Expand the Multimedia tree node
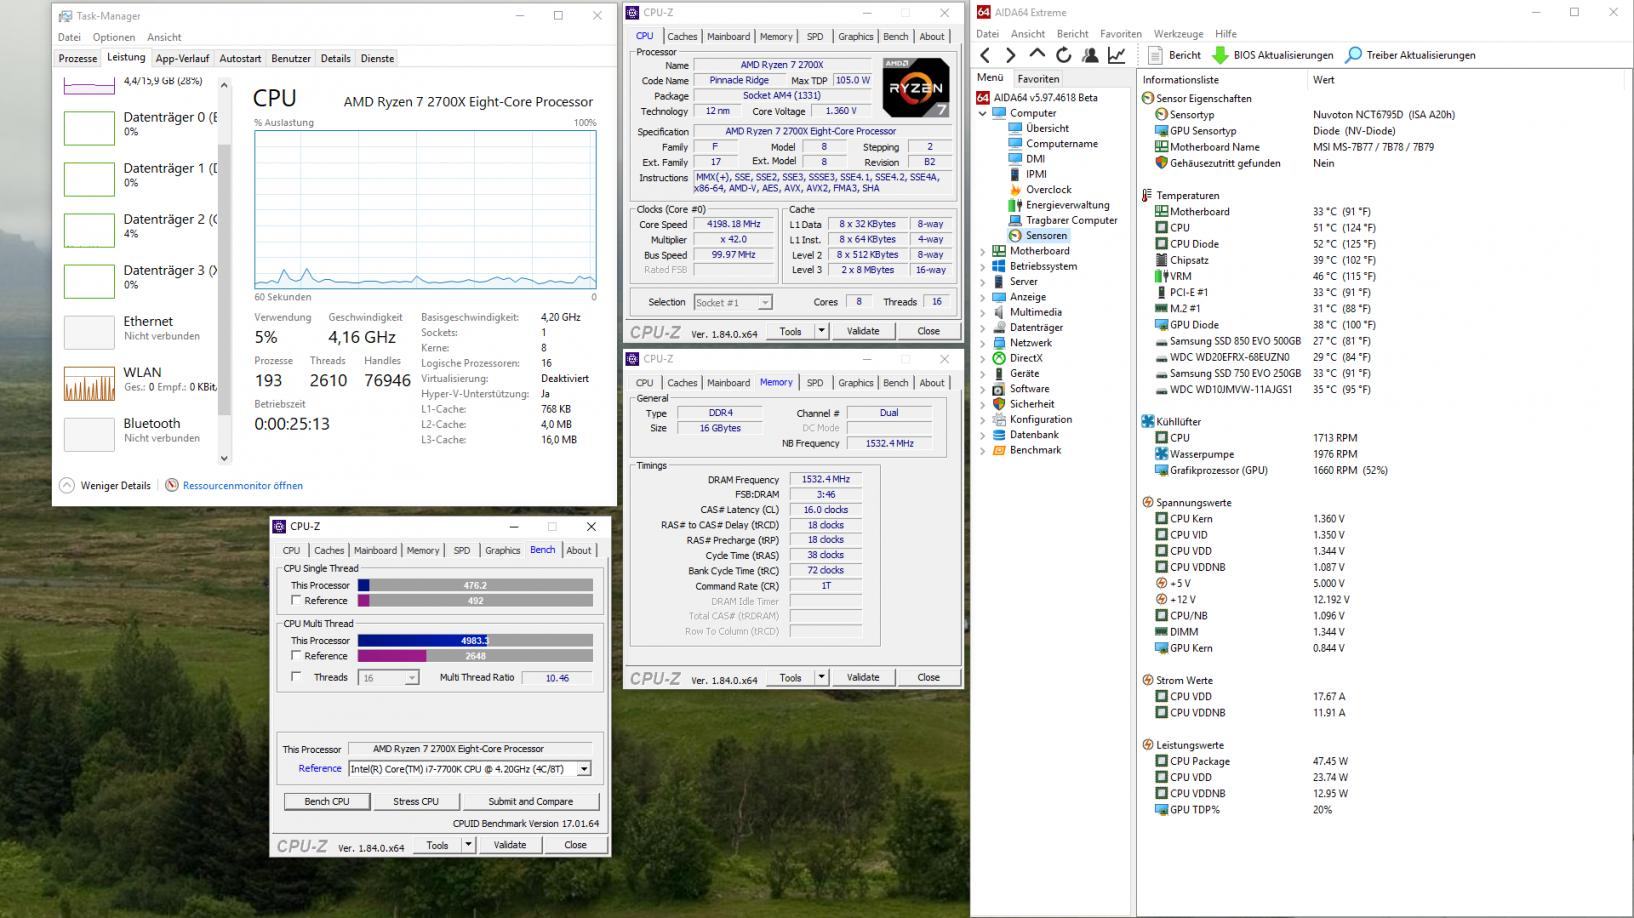This screenshot has height=918, width=1634. pos(982,312)
